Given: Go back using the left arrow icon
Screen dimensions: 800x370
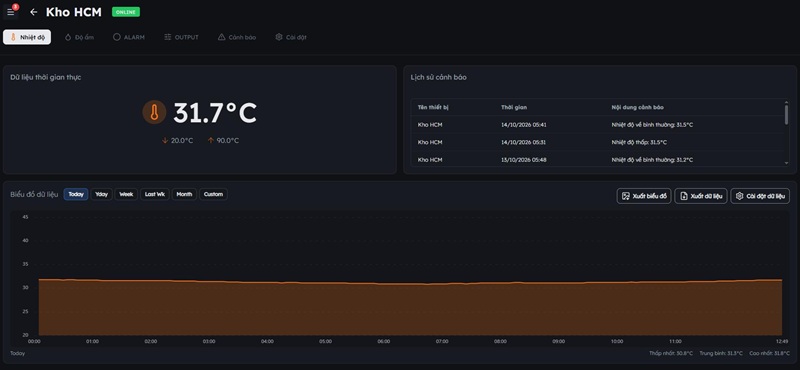Looking at the screenshot, I should pyautogui.click(x=34, y=12).
